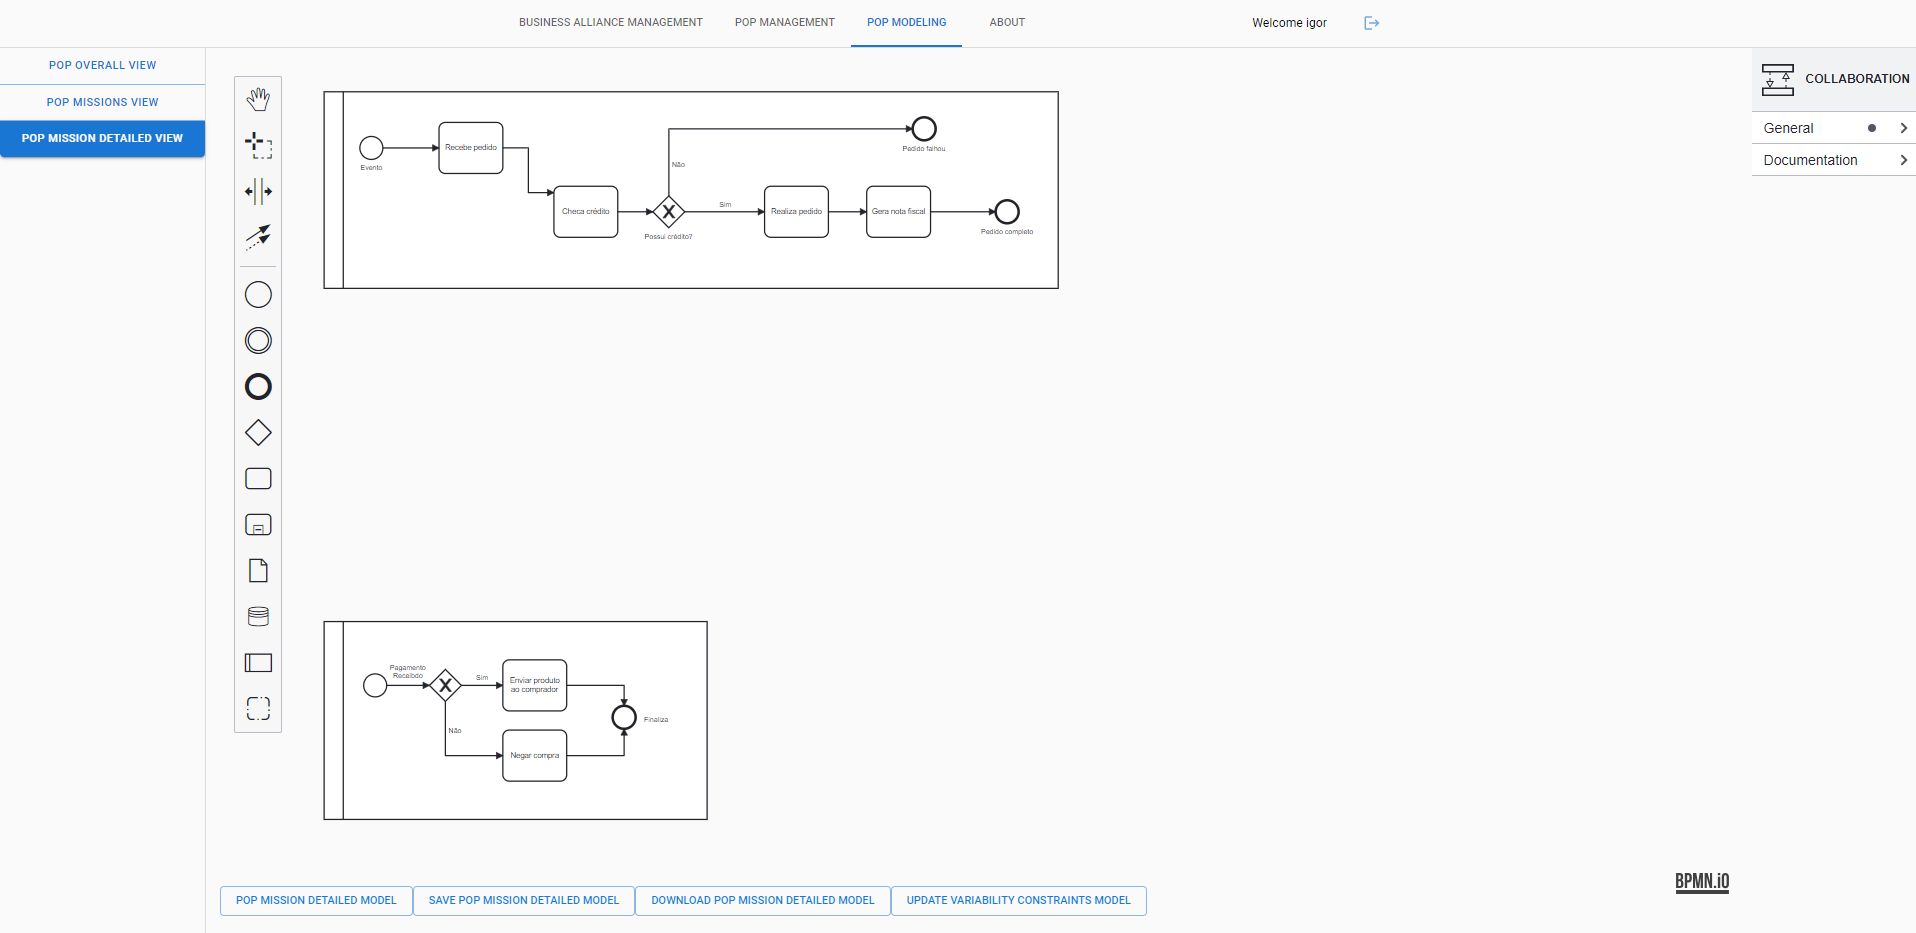Create an end event from palette
Viewport: 1916px width, 933px height.
pos(258,387)
